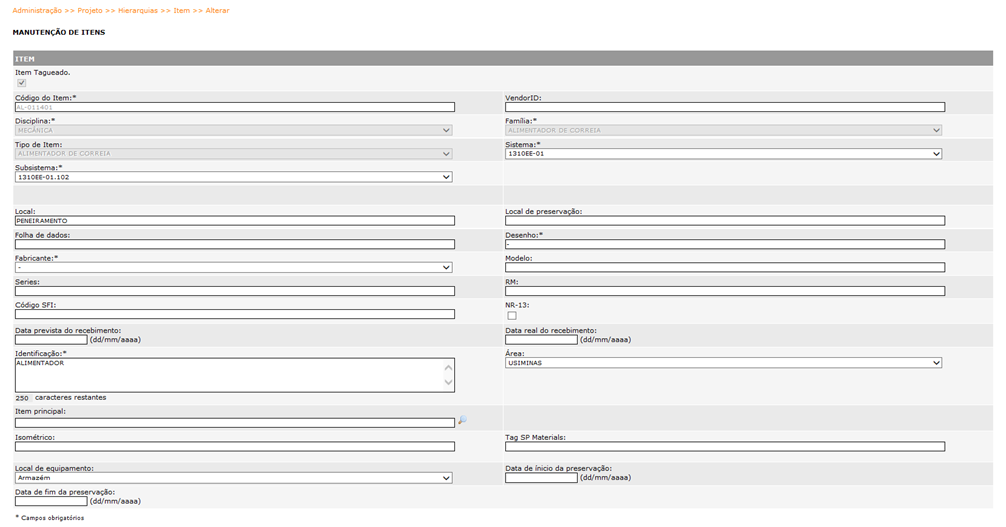The height and width of the screenshot is (527, 1006).
Task: Expand the Subsistema dropdown
Action: [x=234, y=177]
